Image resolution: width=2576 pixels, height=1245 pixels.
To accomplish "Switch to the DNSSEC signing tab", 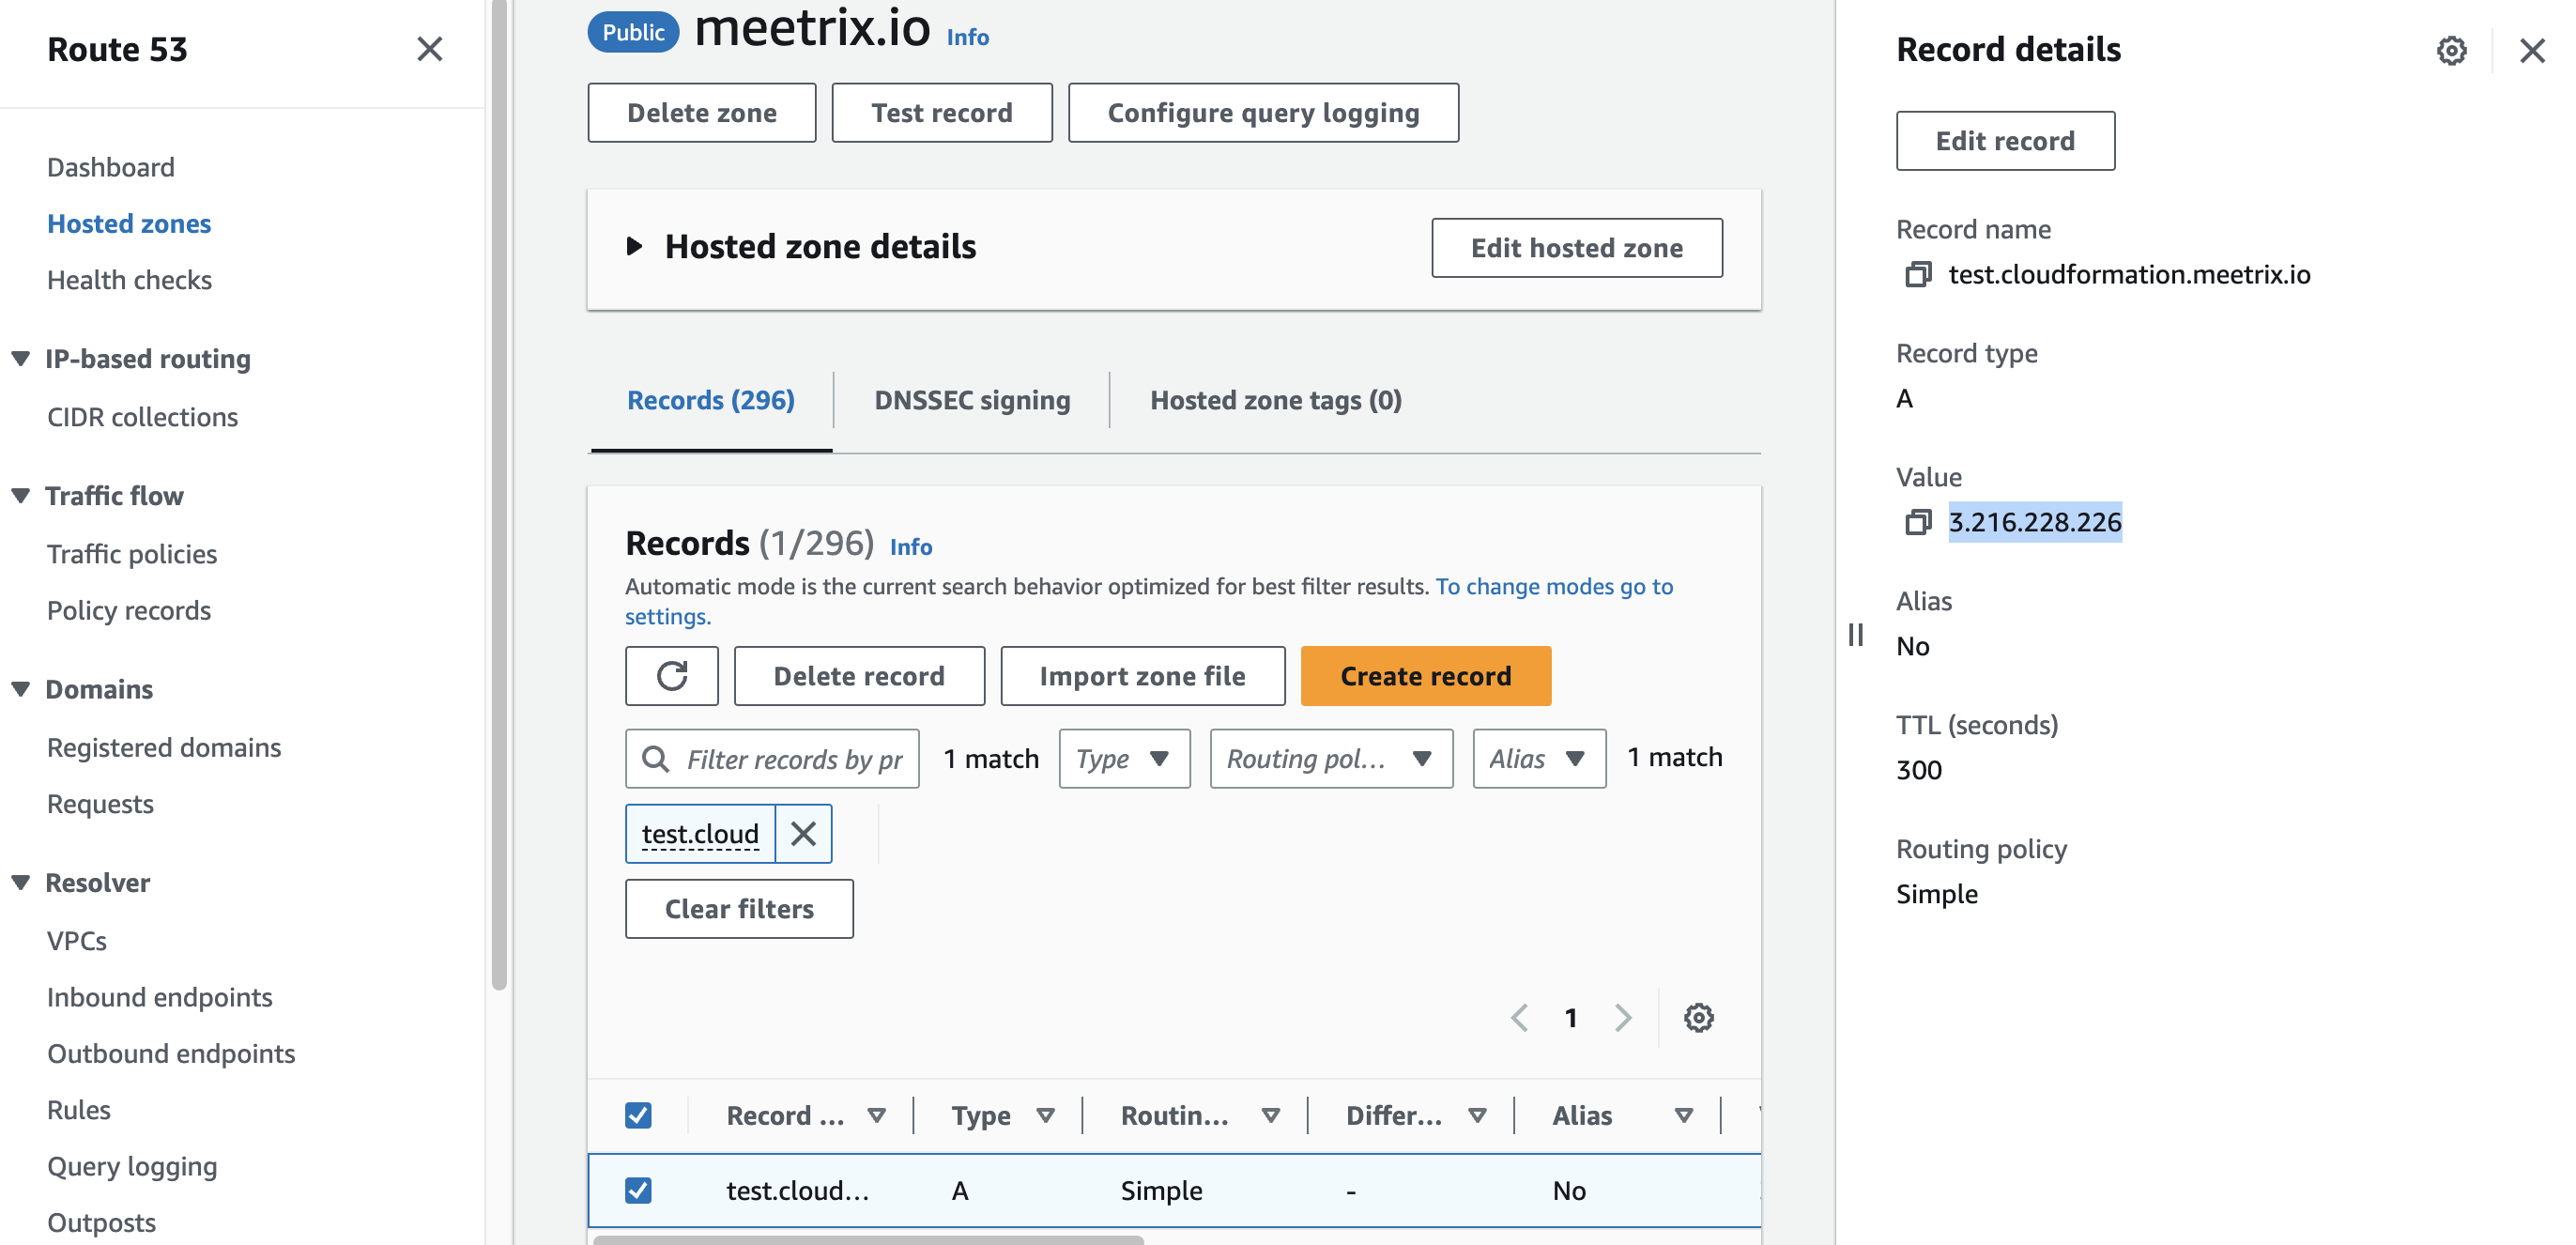I will tap(972, 400).
